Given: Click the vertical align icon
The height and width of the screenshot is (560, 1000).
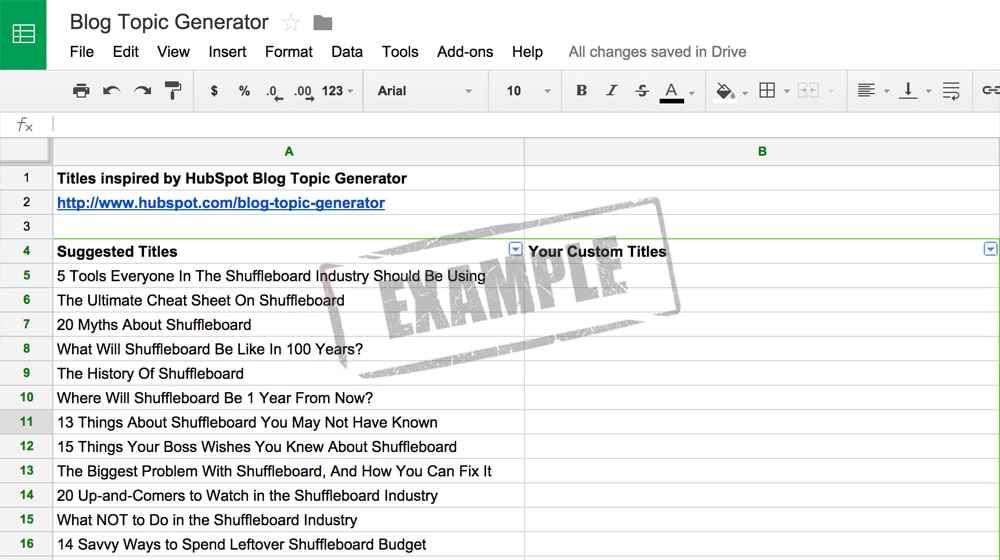Looking at the screenshot, I should 908,91.
